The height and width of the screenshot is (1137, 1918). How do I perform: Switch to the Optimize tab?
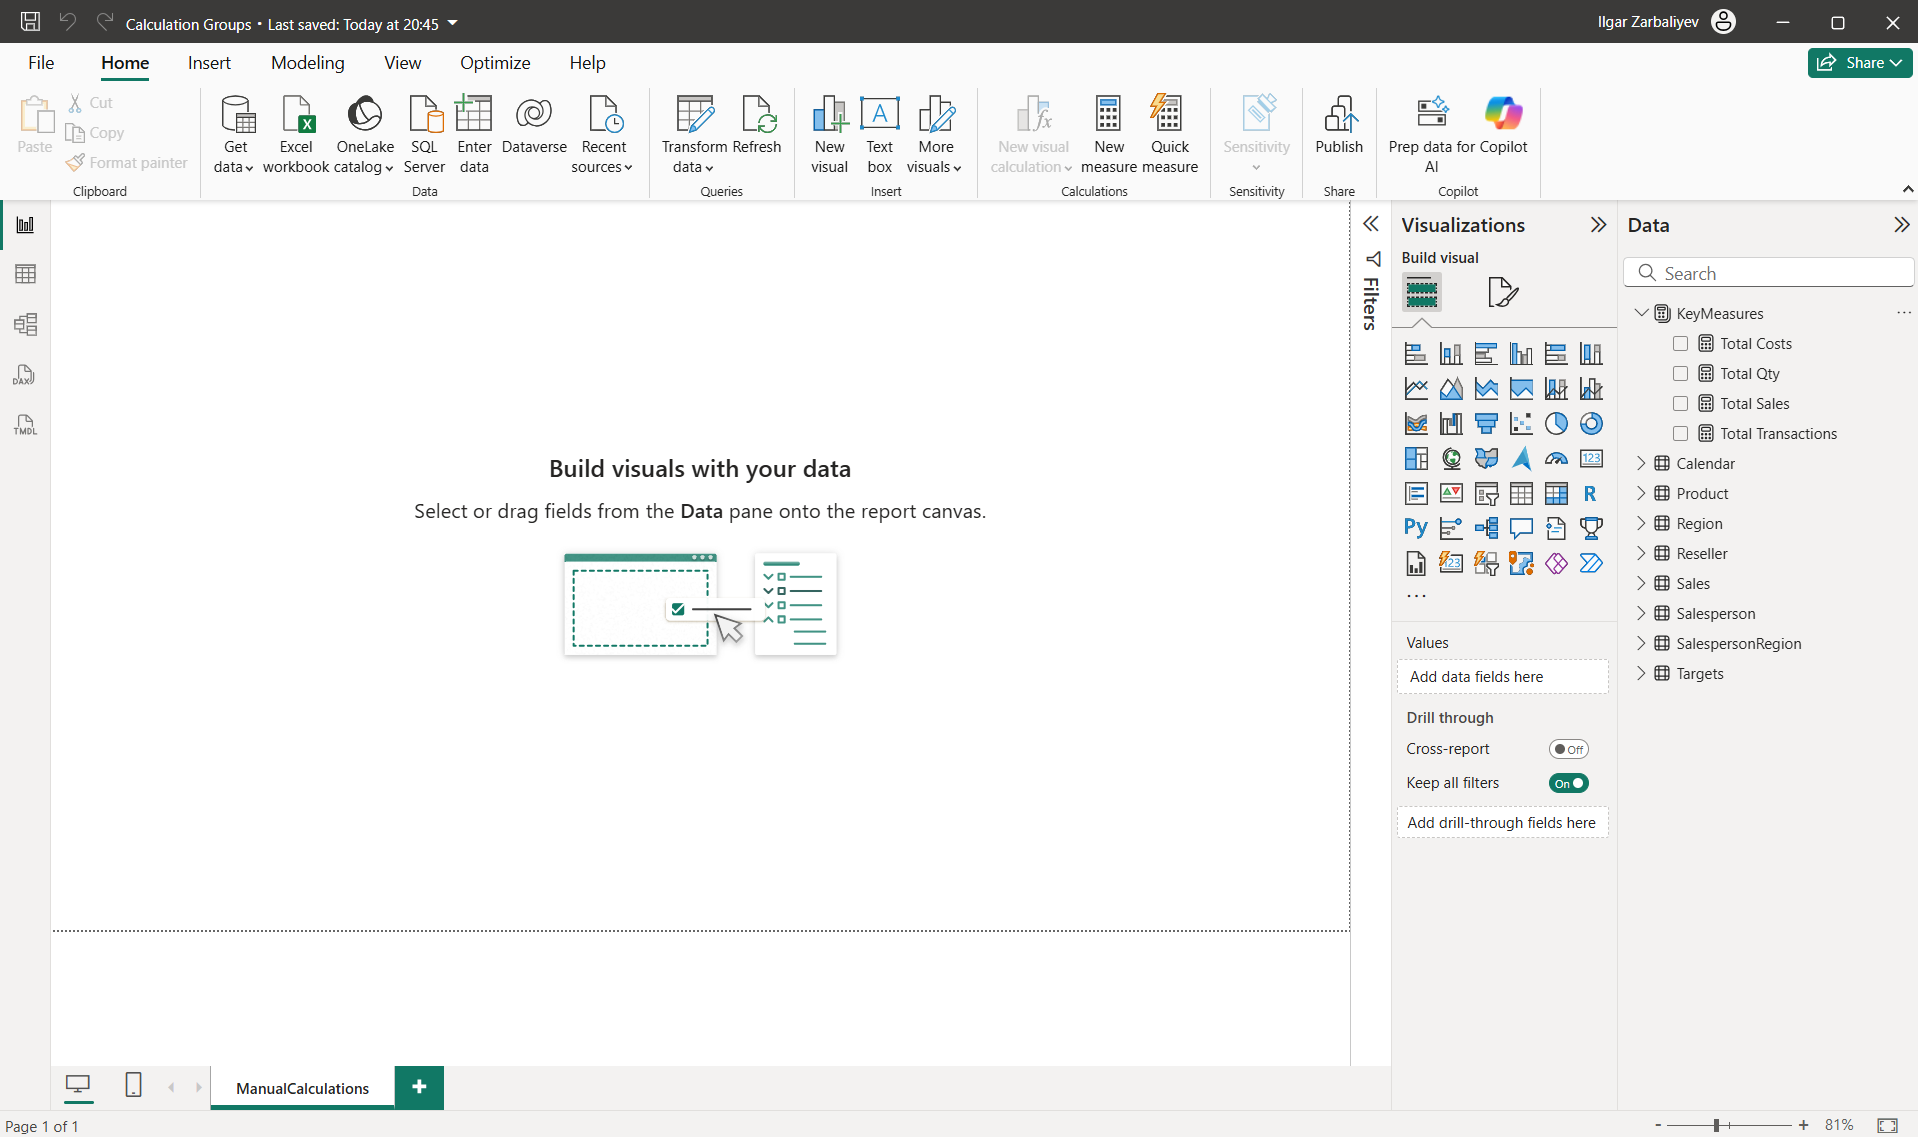point(495,63)
